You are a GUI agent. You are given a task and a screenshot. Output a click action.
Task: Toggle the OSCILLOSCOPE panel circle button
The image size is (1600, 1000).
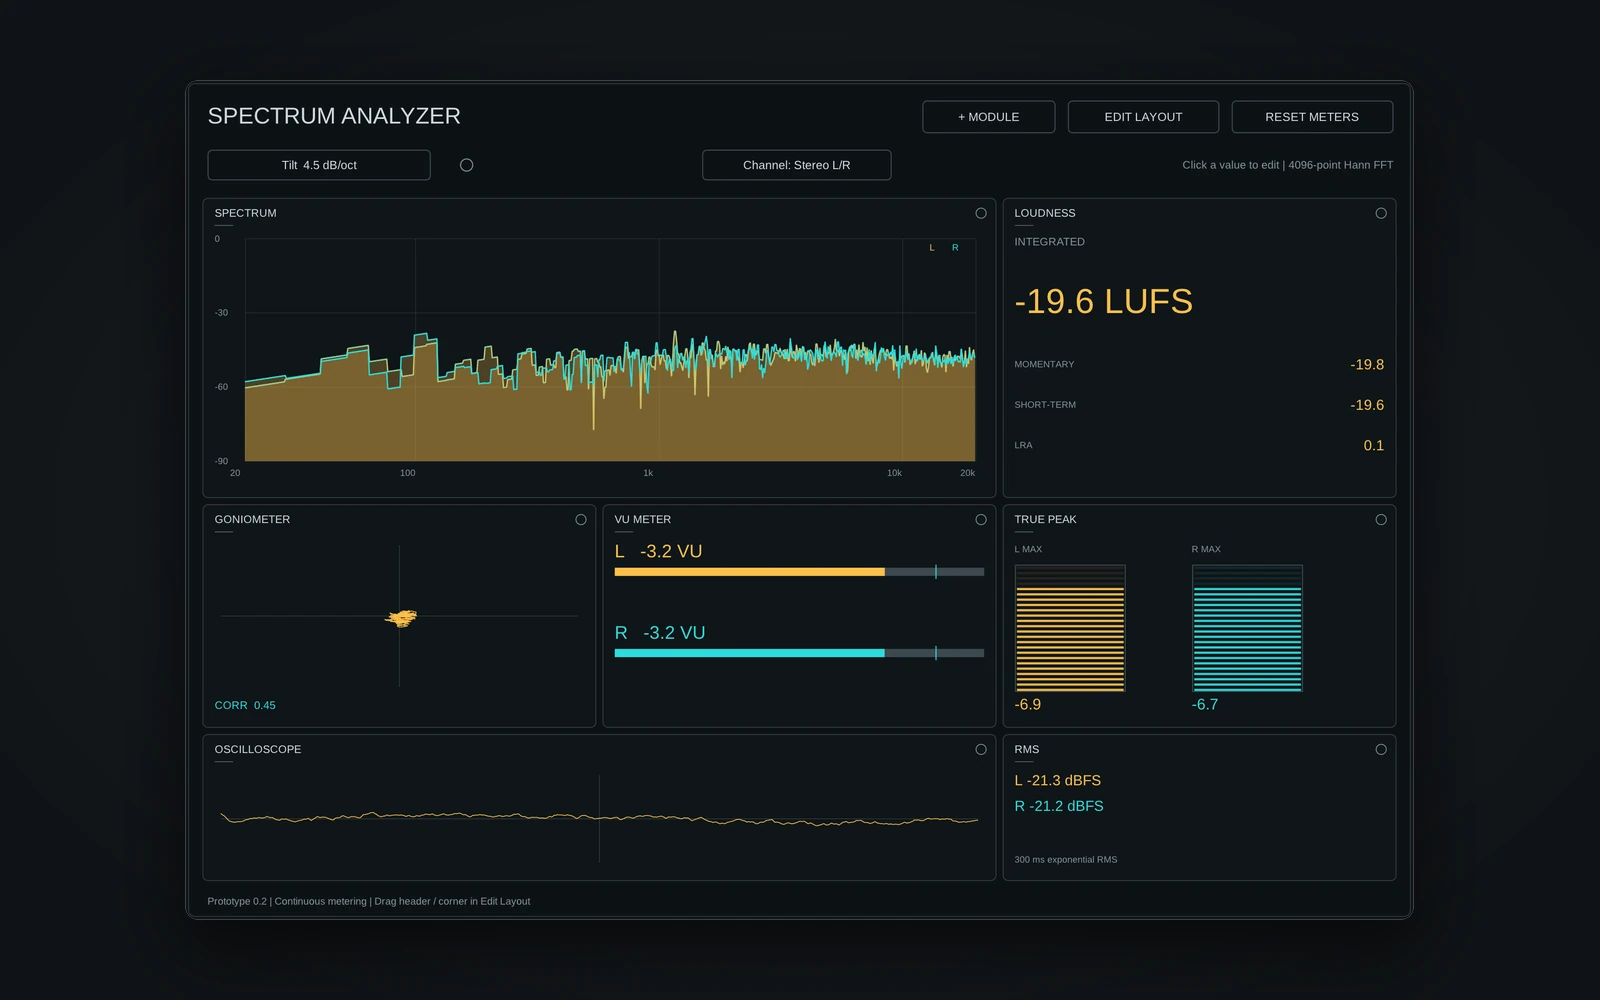coord(981,750)
